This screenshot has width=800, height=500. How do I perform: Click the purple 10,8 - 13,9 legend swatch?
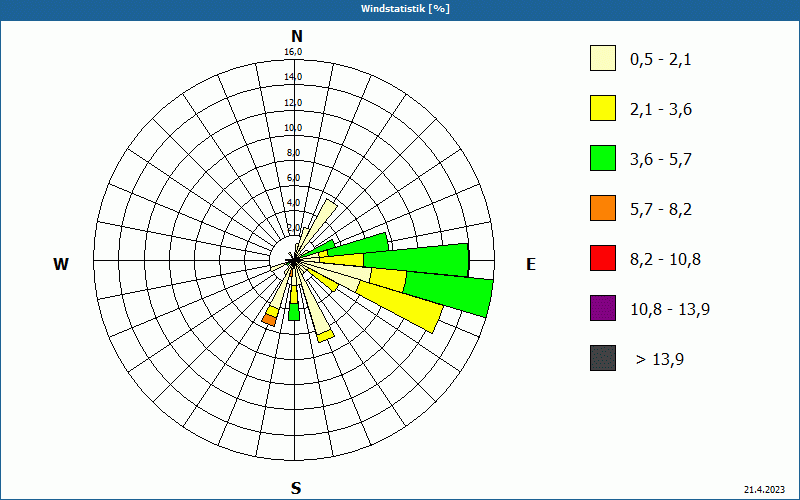(x=603, y=308)
